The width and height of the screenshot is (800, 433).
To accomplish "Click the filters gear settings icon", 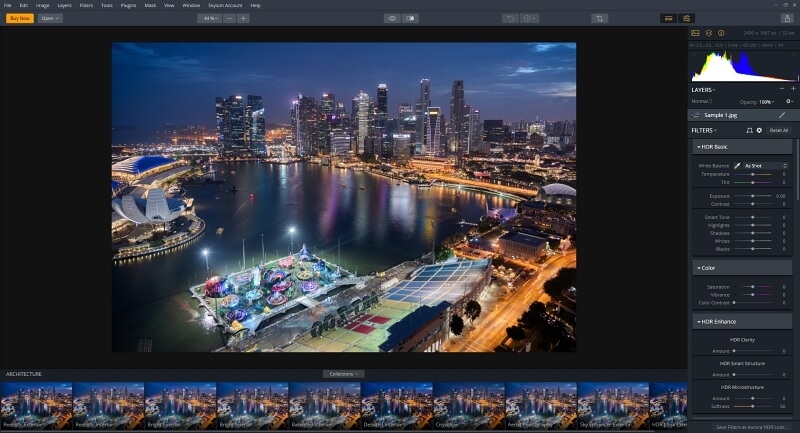I will (x=759, y=131).
